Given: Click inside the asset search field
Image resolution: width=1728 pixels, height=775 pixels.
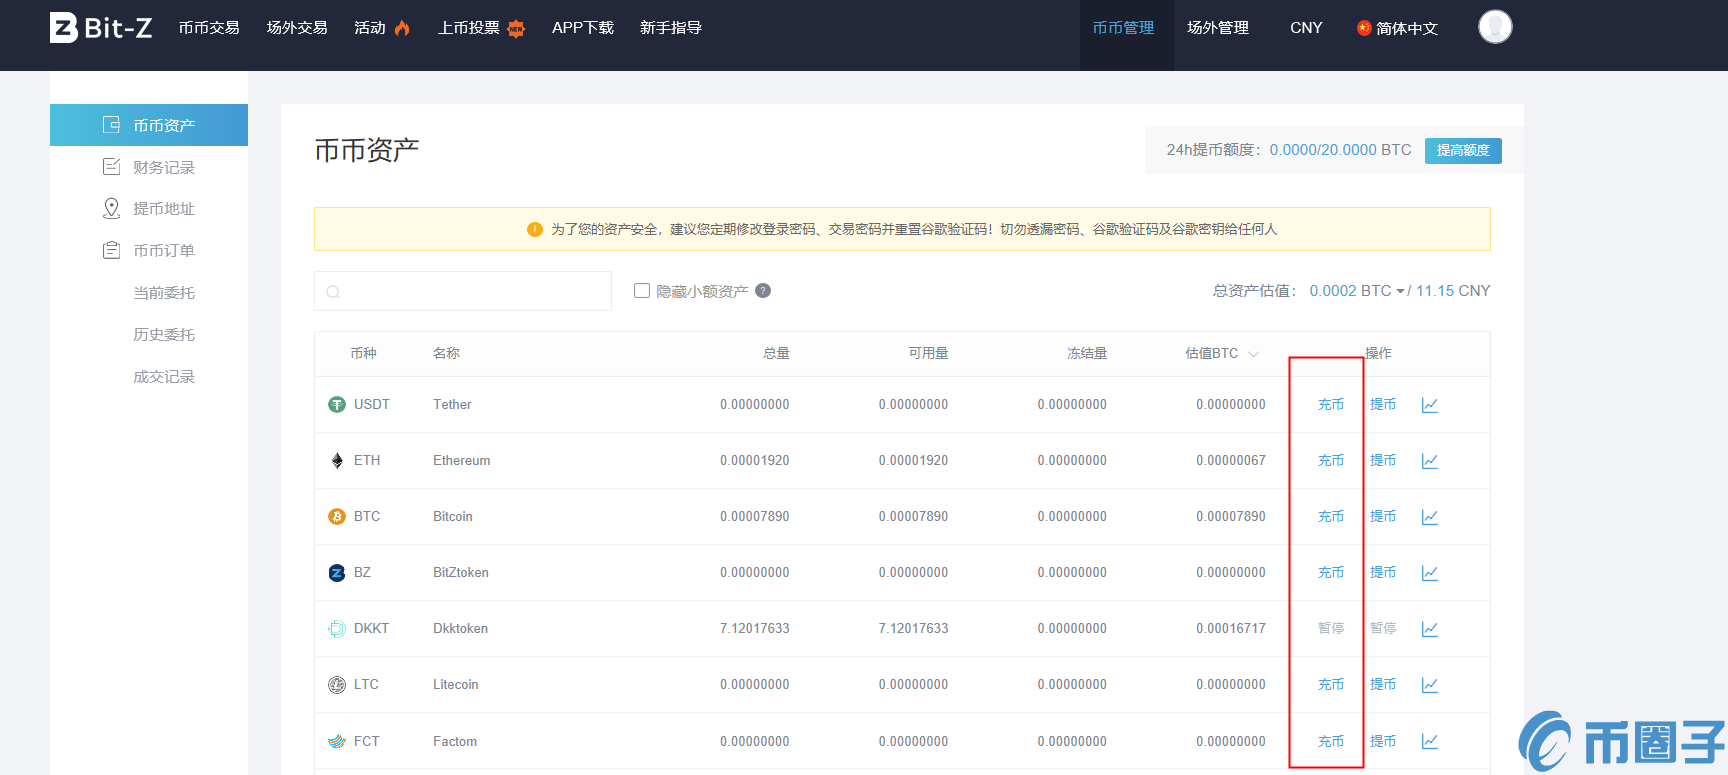Looking at the screenshot, I should coord(463,291).
